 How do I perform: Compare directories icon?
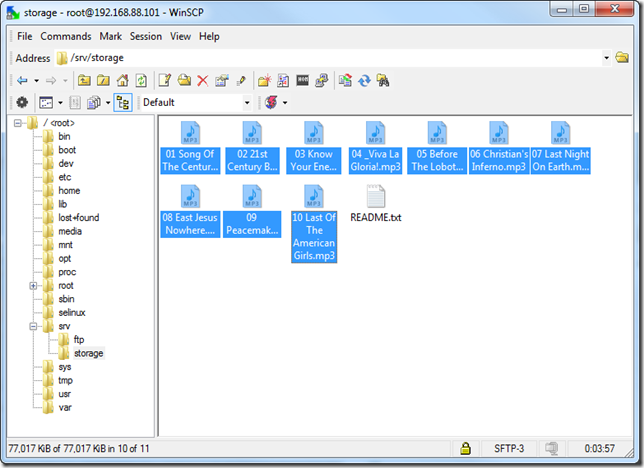point(345,81)
